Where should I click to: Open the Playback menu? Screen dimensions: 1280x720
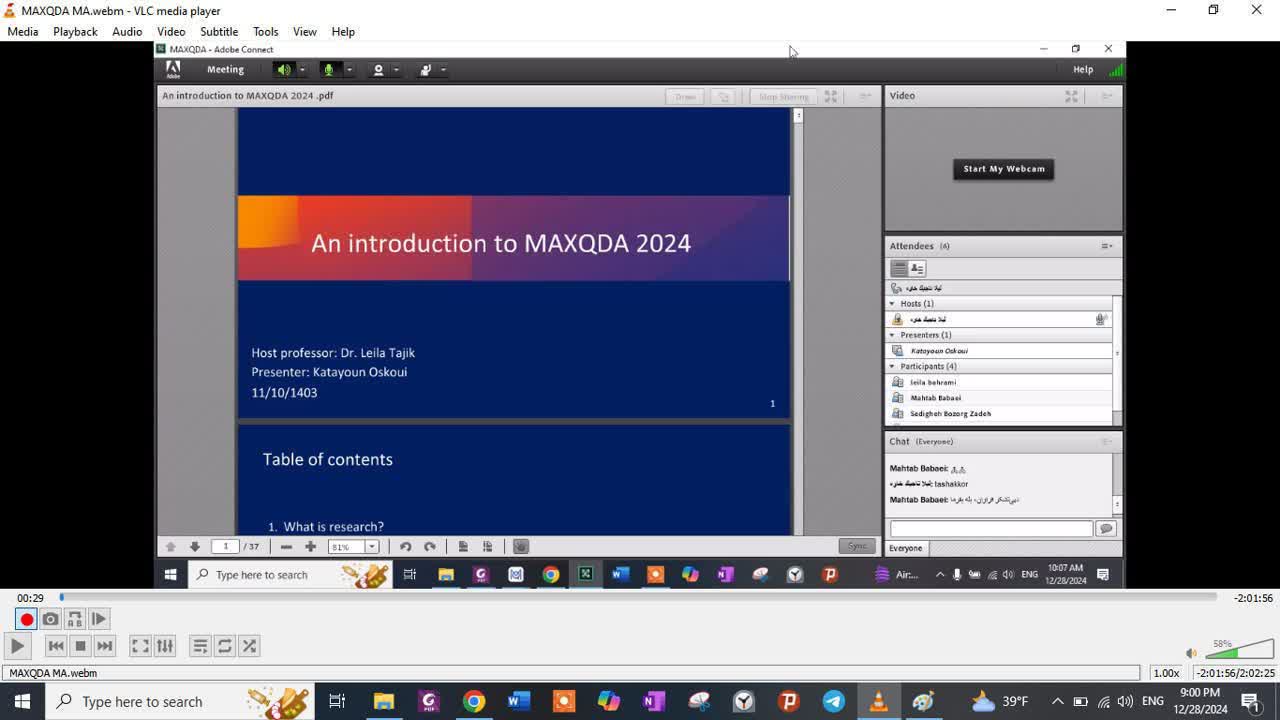point(75,31)
